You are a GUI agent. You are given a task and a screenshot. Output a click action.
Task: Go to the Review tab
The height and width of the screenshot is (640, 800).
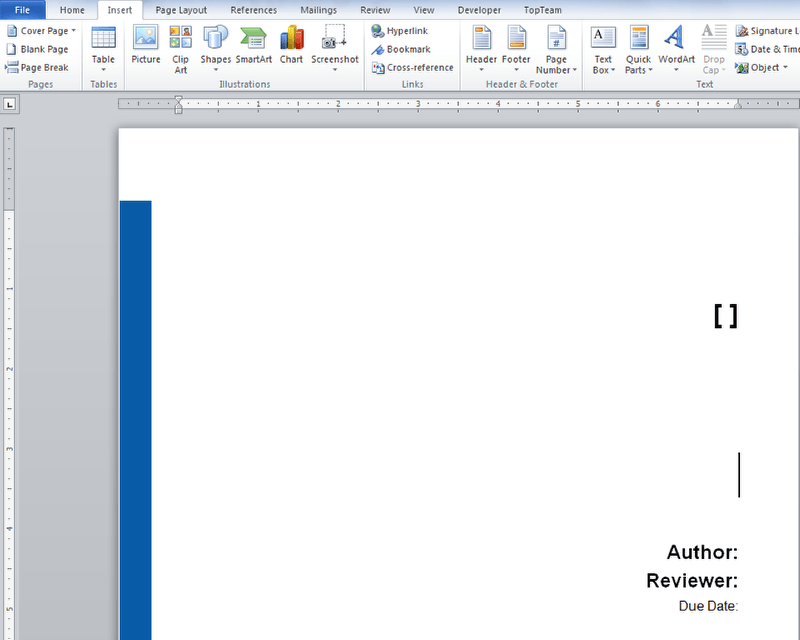[x=375, y=10]
